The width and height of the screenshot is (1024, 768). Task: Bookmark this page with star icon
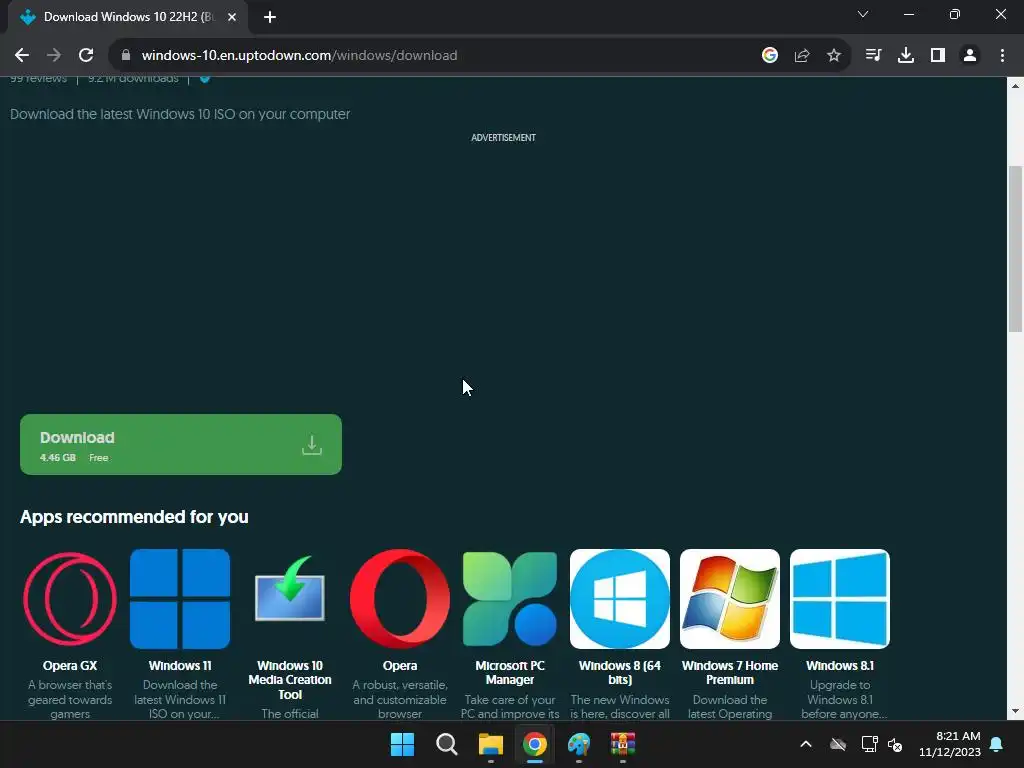(x=834, y=56)
